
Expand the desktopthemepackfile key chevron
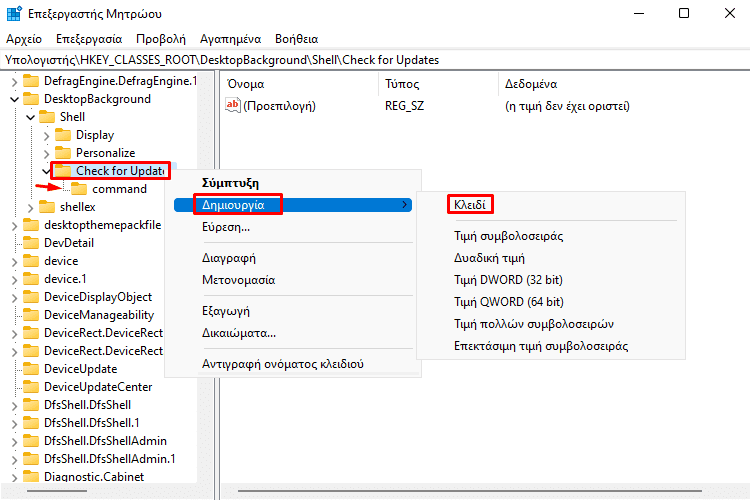(x=14, y=226)
